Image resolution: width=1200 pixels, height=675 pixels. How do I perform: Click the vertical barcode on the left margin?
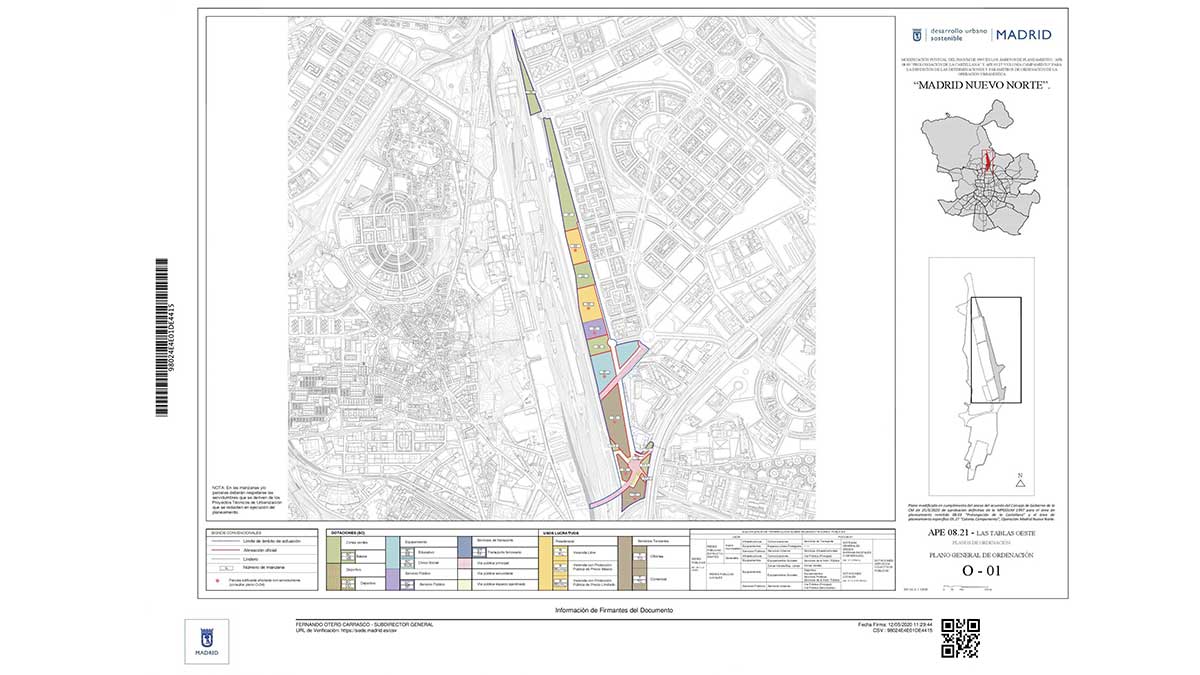tap(162, 337)
